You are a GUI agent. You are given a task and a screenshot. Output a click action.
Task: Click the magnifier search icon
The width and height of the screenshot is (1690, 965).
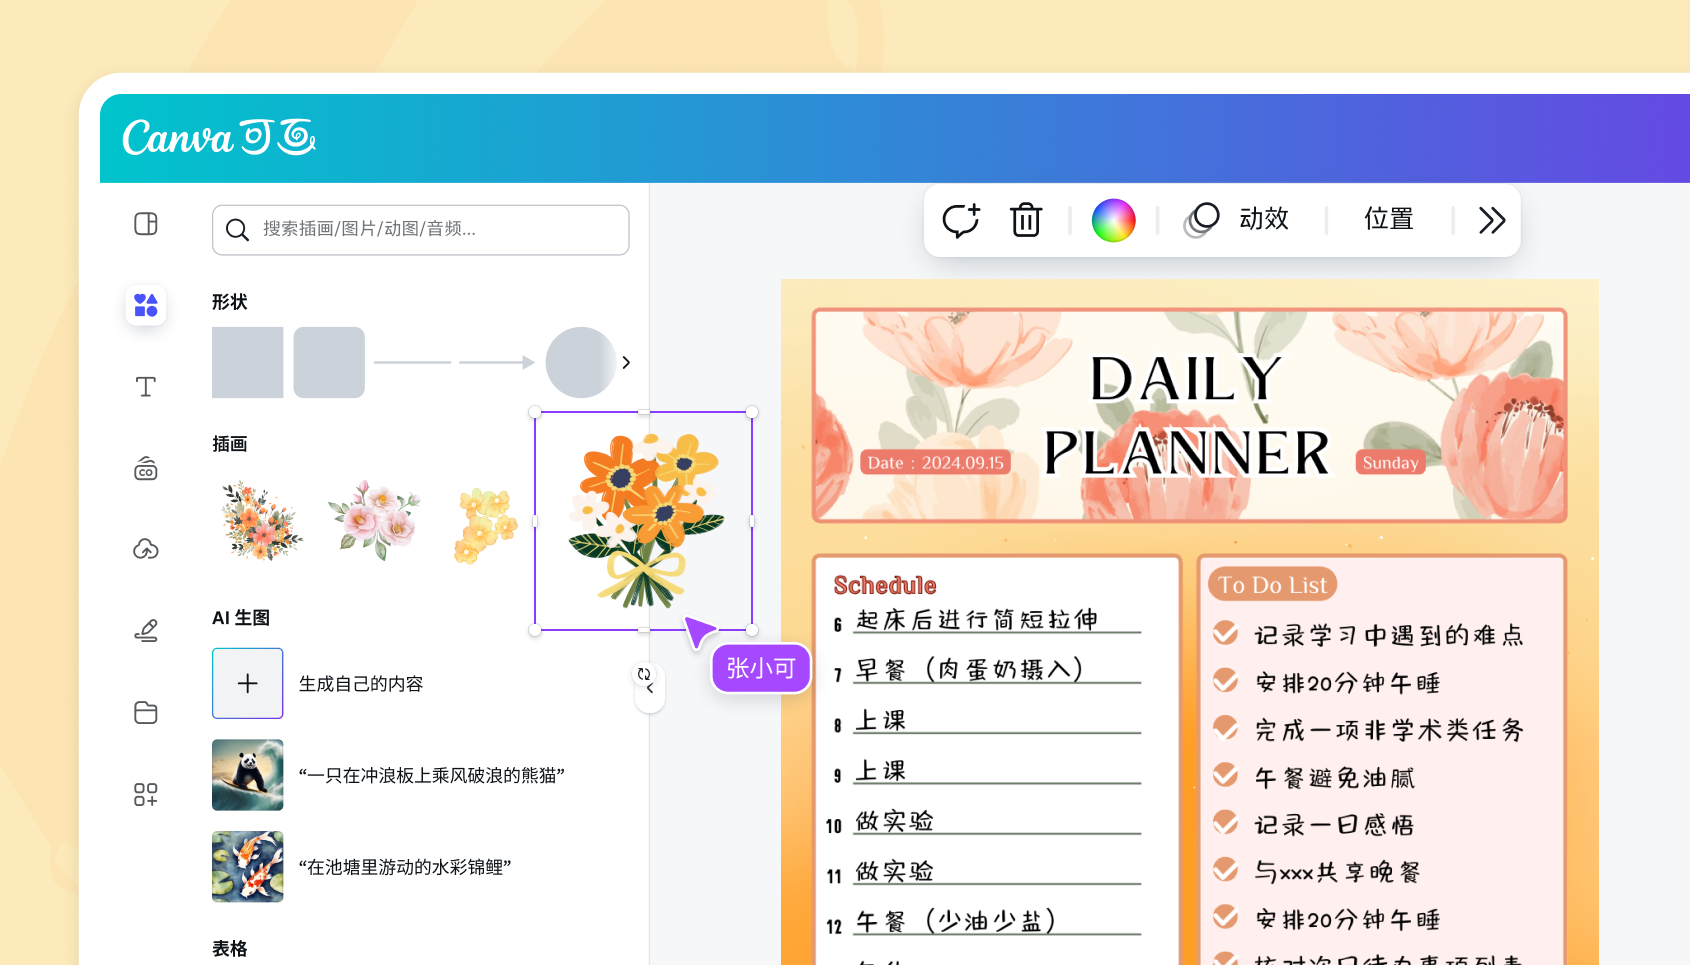point(237,230)
